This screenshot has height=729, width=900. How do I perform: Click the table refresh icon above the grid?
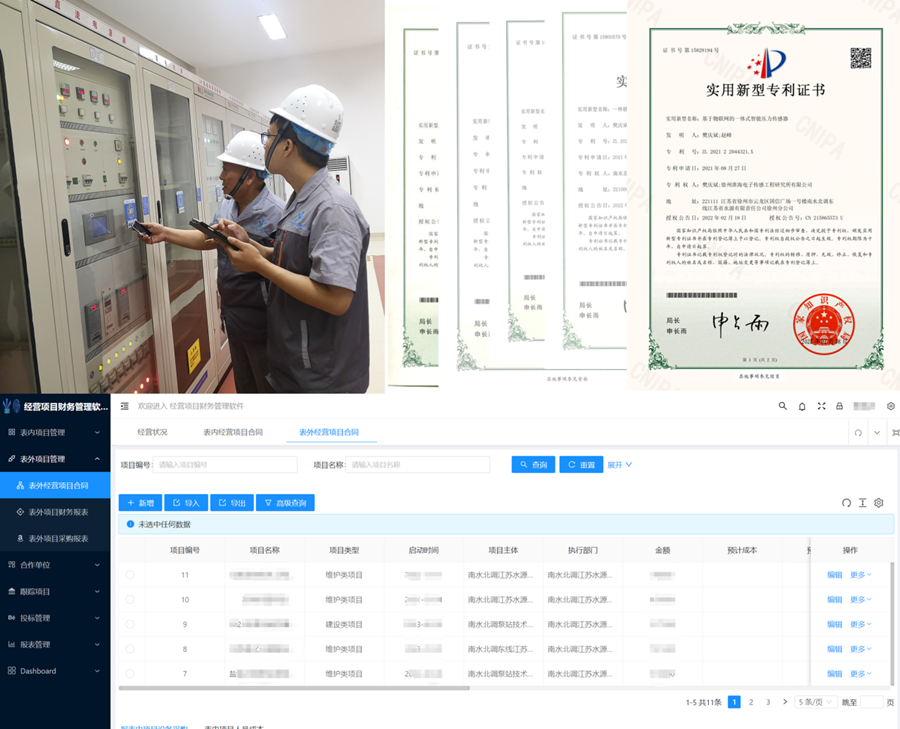click(846, 503)
